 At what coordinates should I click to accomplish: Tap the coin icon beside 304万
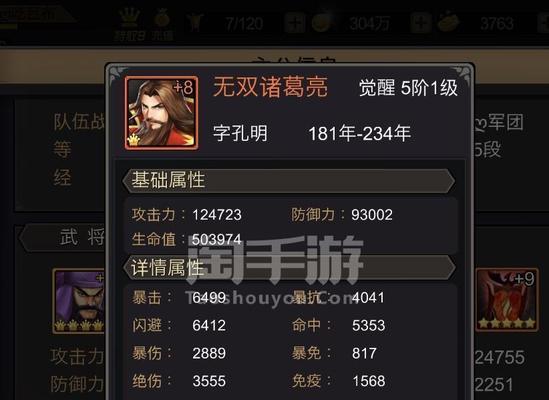[321, 23]
